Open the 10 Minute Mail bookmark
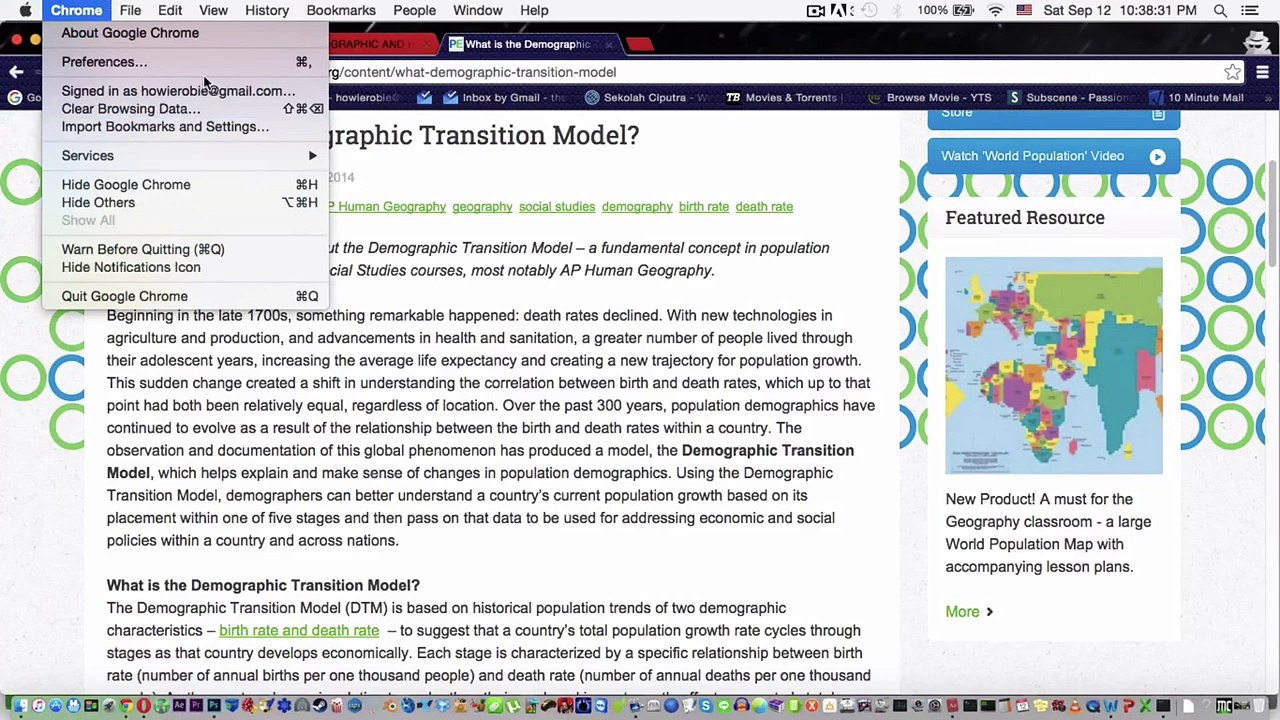This screenshot has height=720, width=1280. [1195, 97]
